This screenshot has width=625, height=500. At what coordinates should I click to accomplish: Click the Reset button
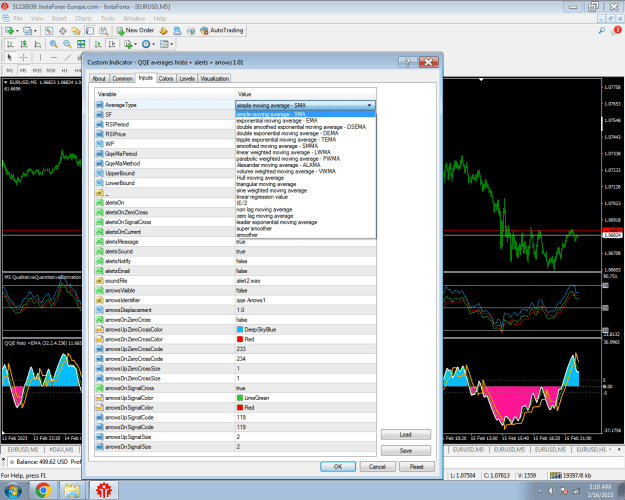[417, 467]
